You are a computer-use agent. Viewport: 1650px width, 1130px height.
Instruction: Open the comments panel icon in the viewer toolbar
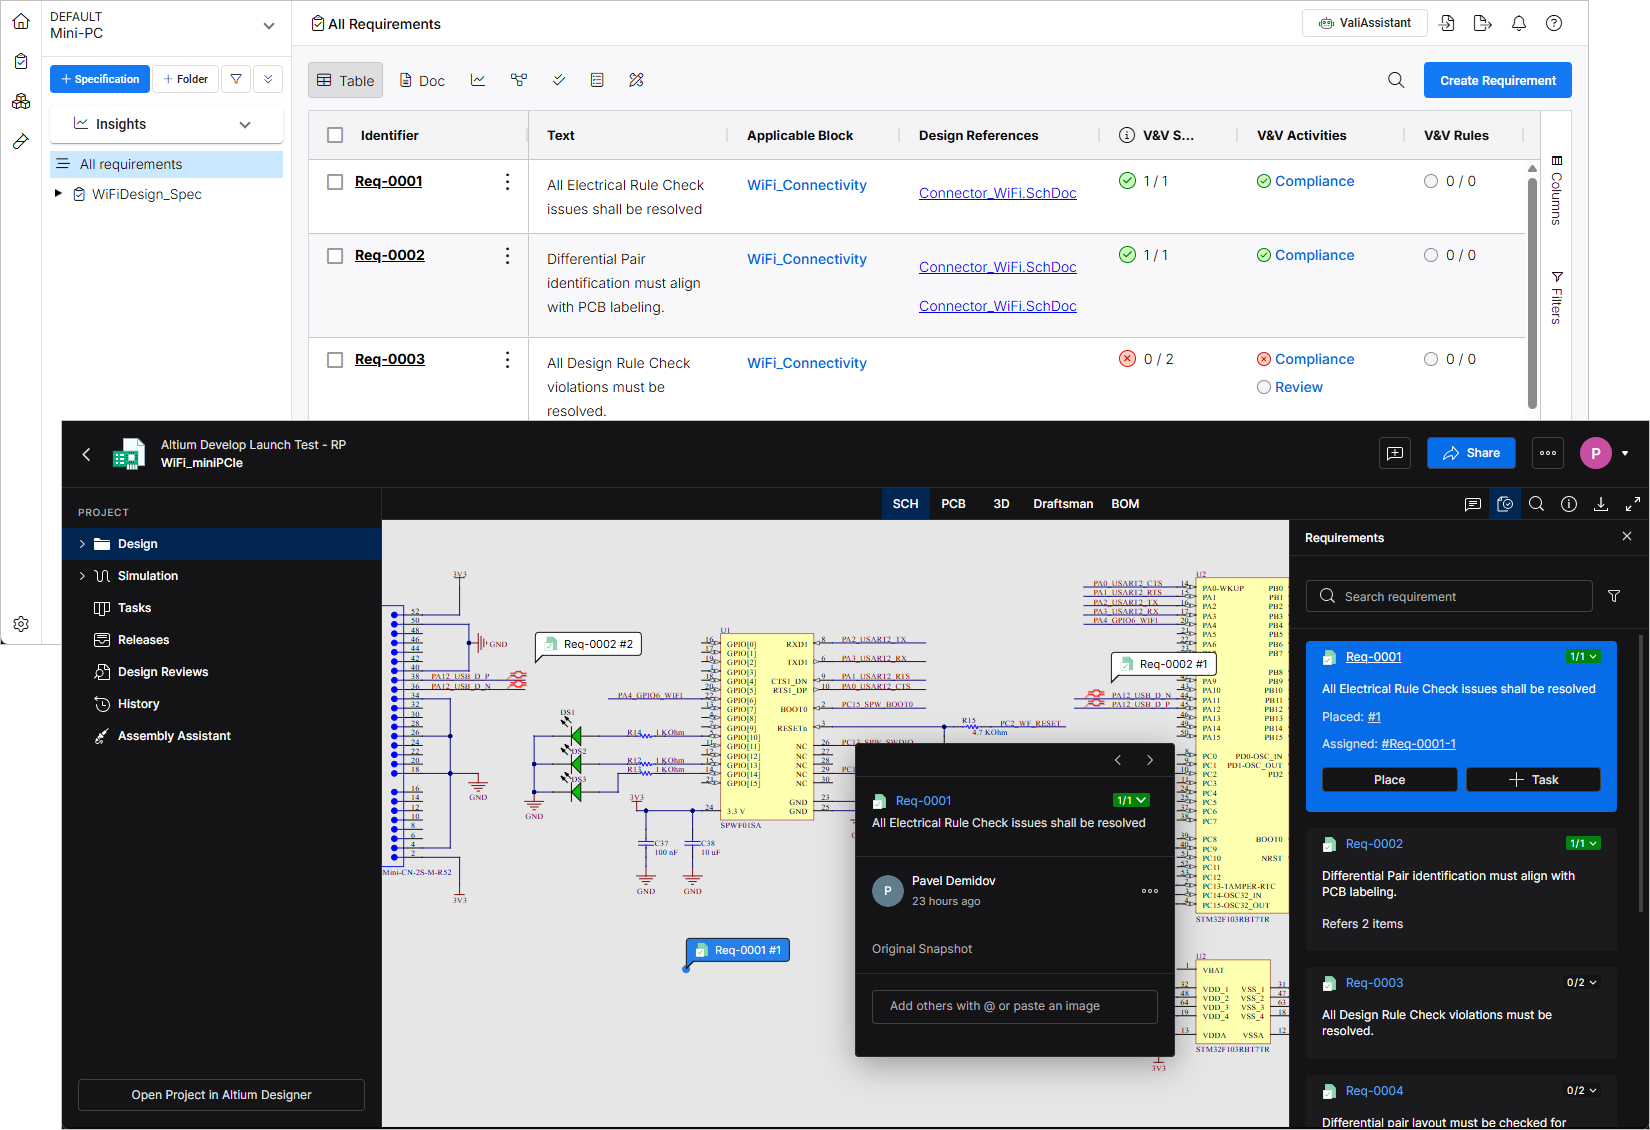pos(1473,504)
